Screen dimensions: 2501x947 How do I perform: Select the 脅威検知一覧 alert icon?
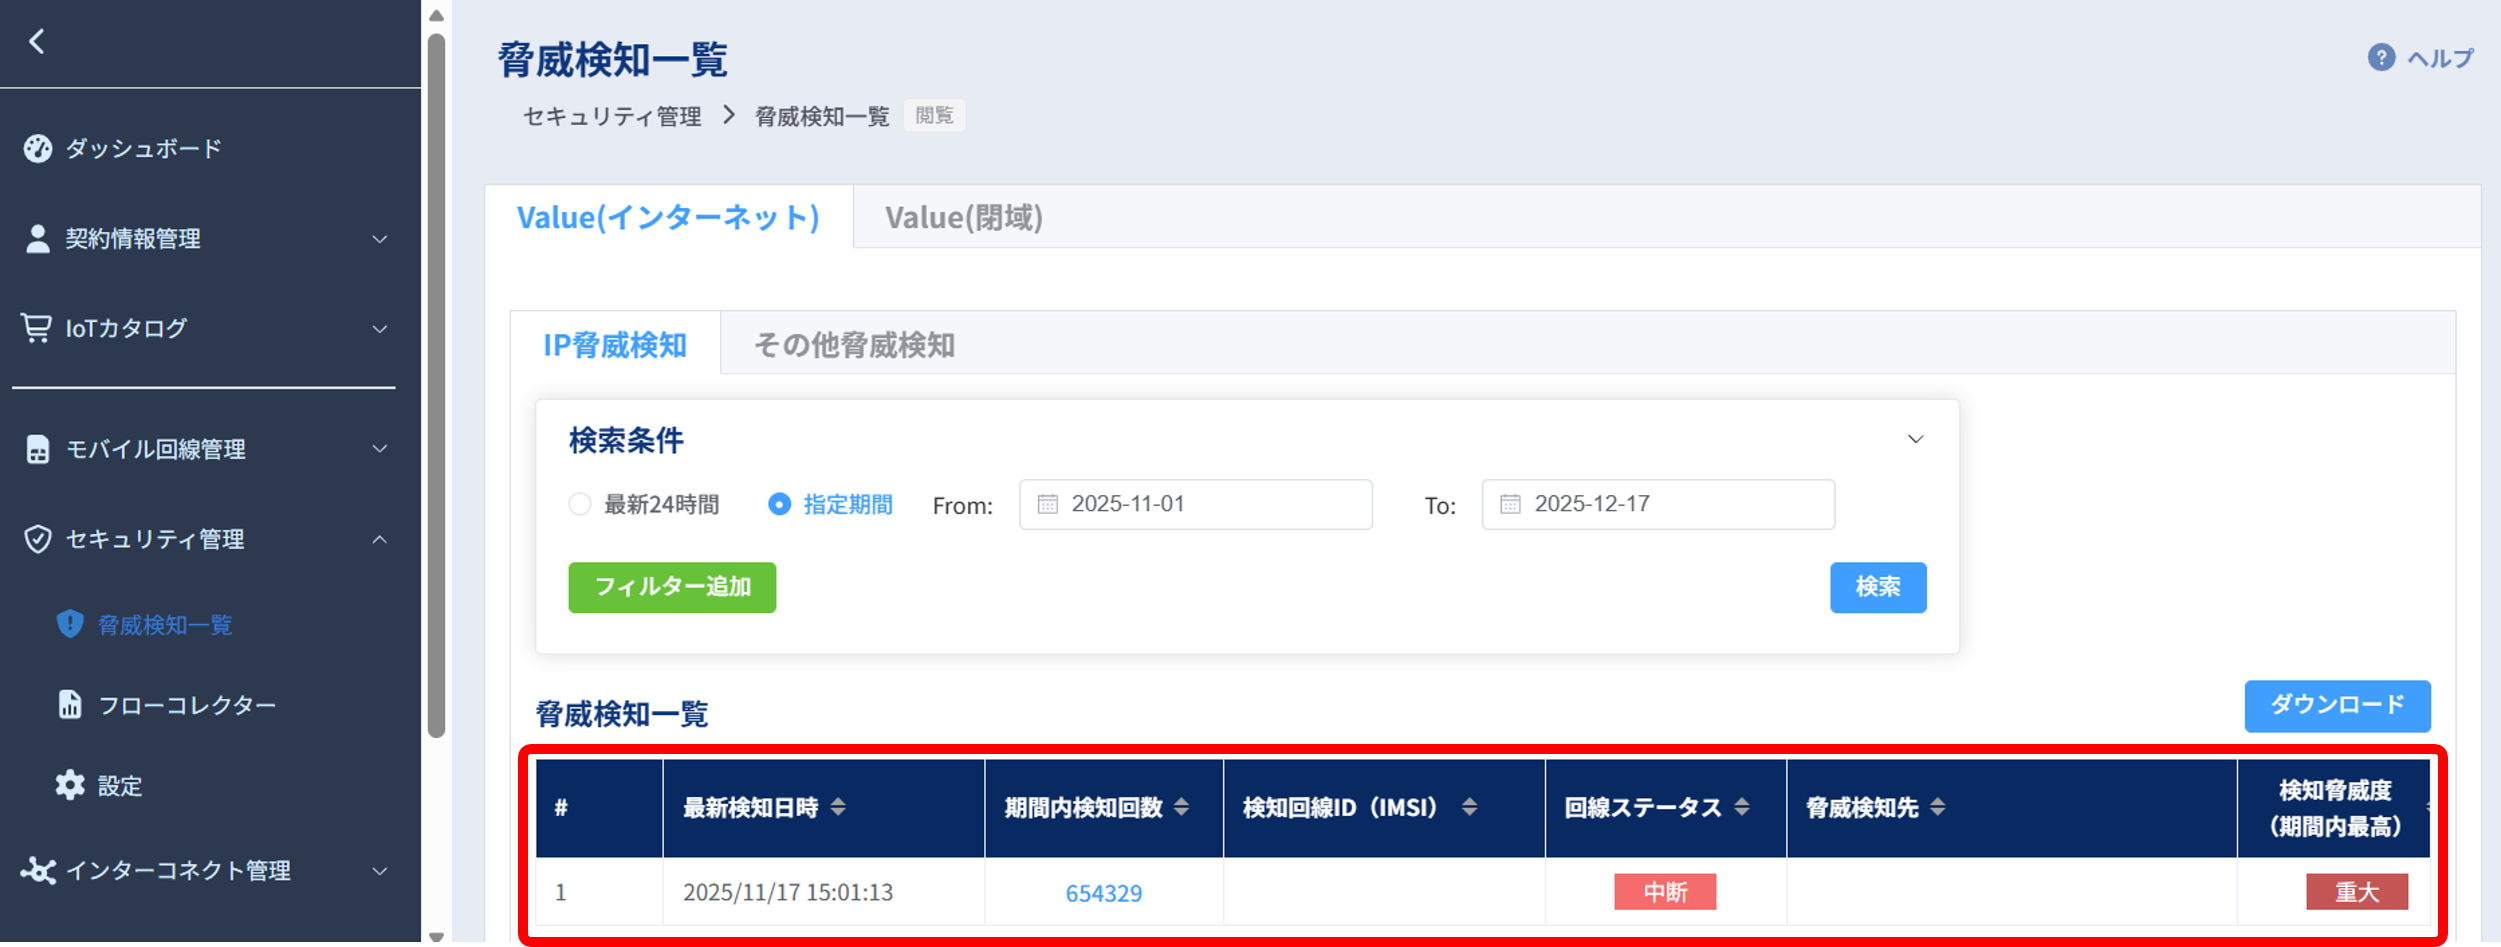tap(68, 626)
